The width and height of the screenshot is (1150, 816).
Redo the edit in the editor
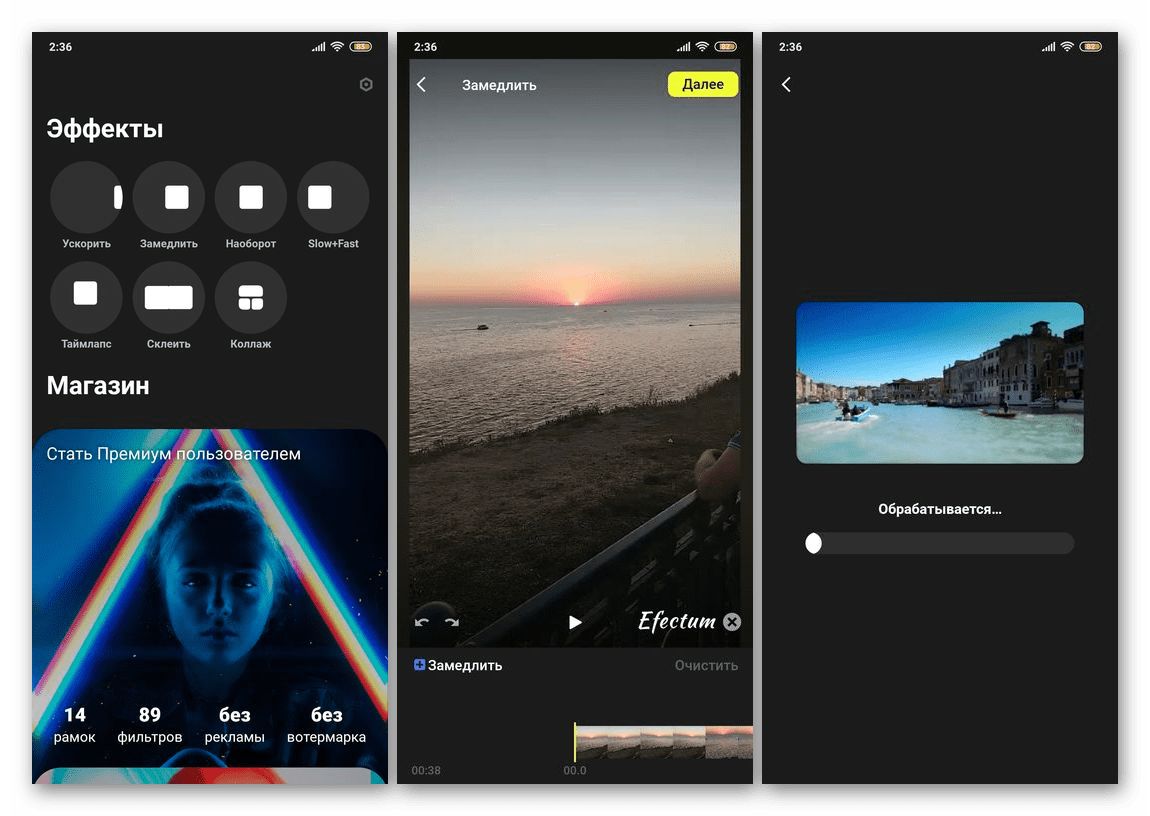452,622
